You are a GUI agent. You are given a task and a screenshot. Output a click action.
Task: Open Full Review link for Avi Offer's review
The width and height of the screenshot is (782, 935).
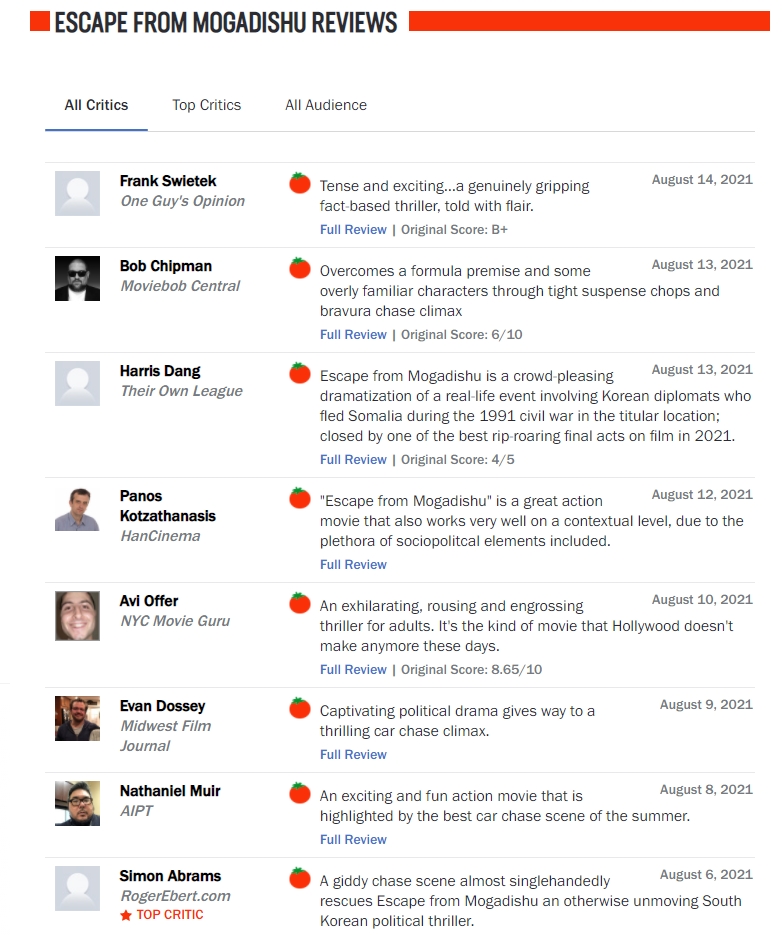click(x=353, y=670)
